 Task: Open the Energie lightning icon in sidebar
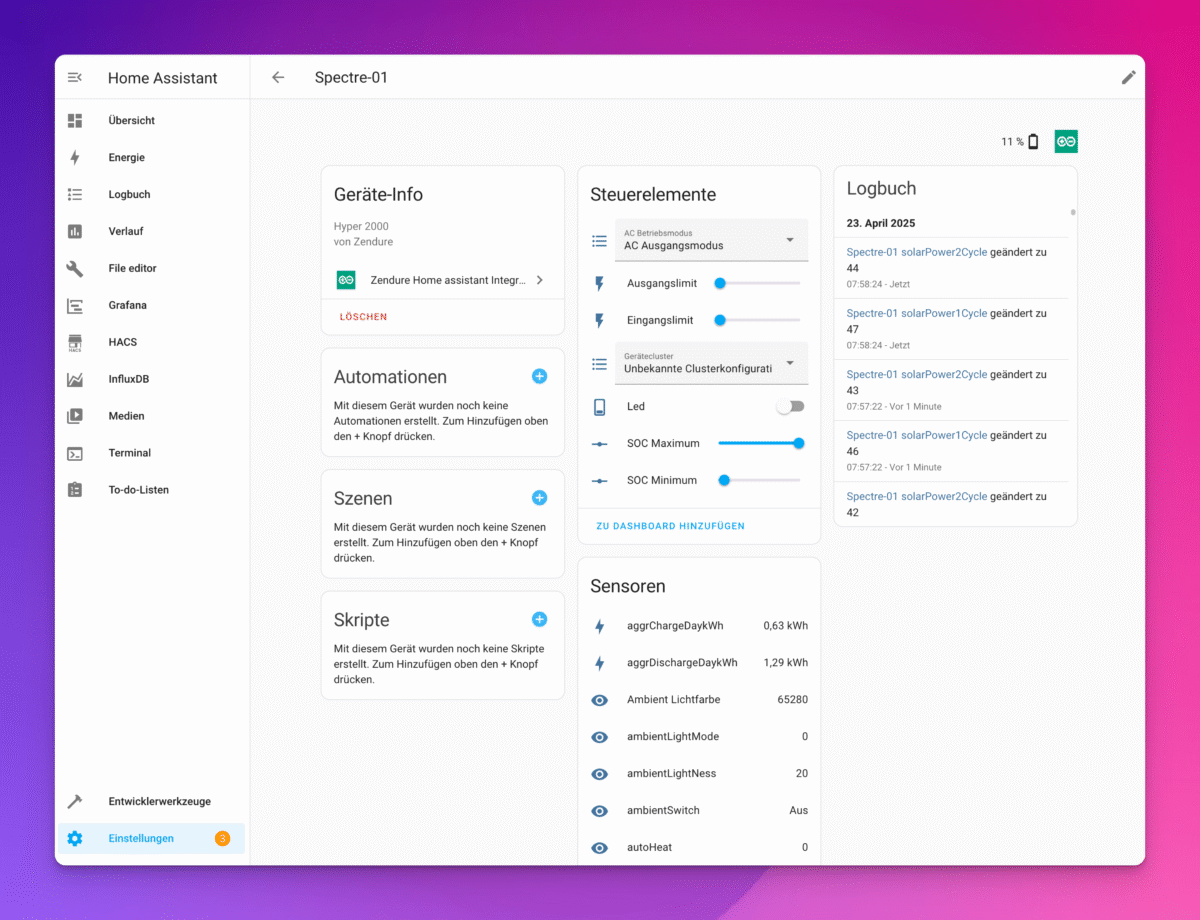(x=75, y=158)
